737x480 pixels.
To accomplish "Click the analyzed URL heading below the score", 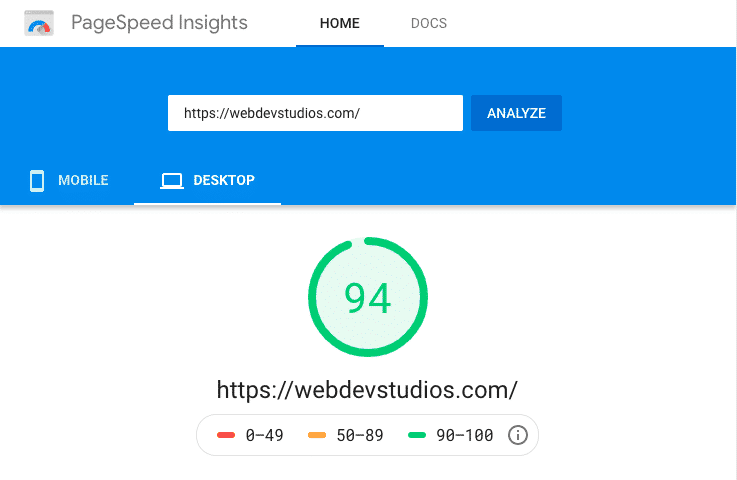I will click(367, 390).
